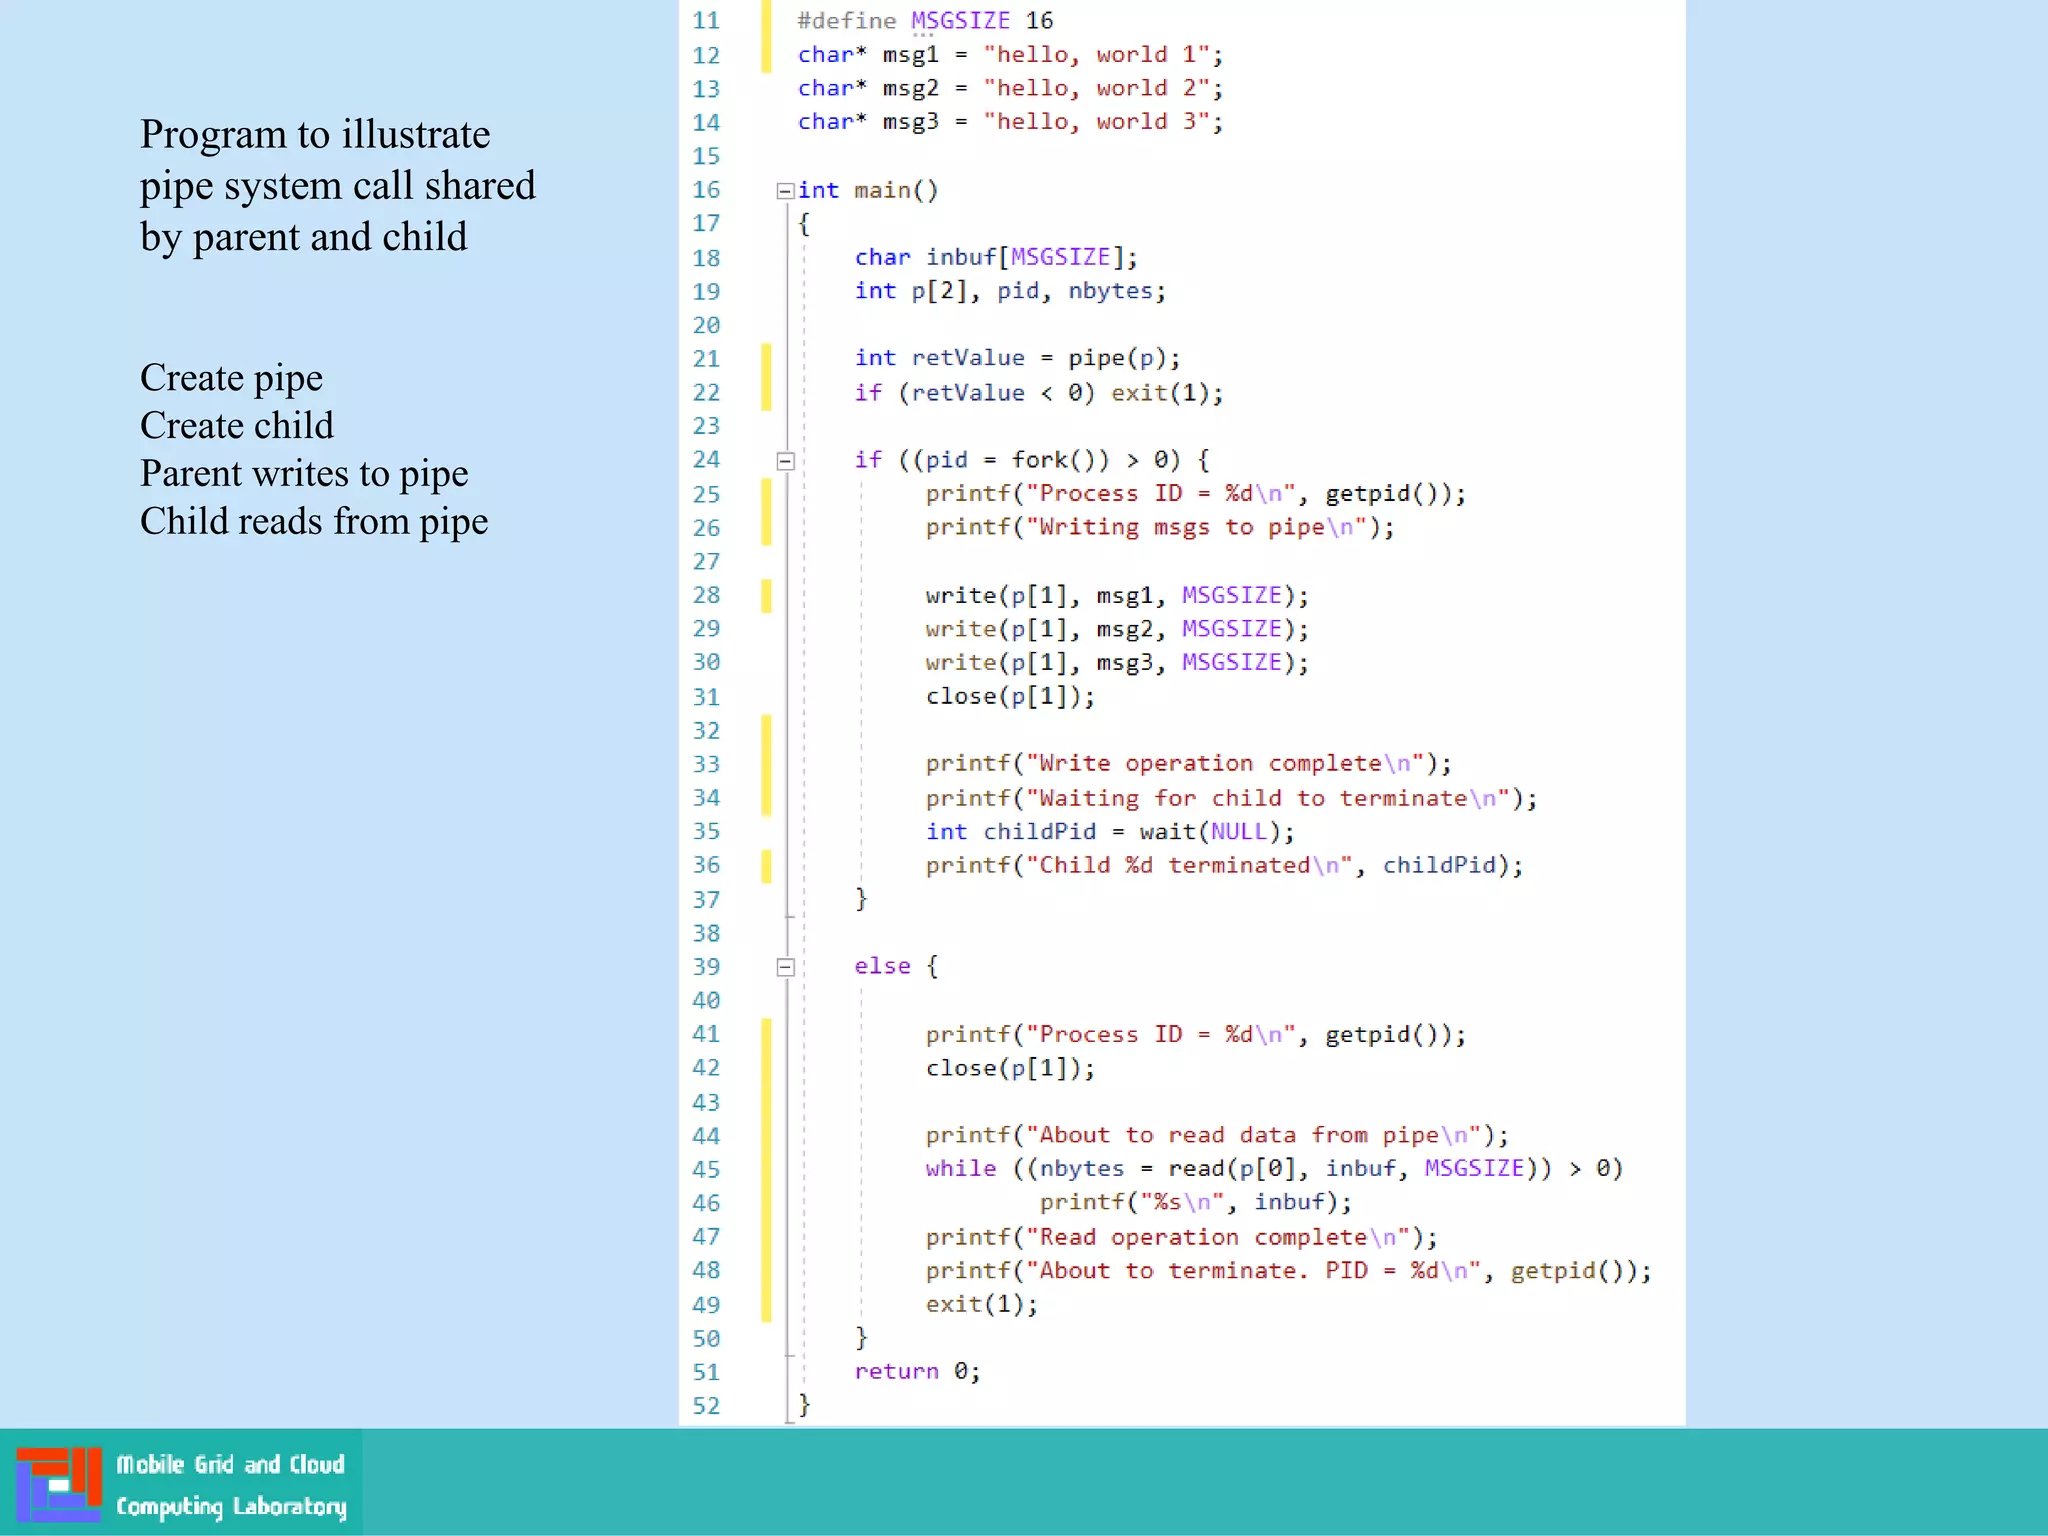Click the yellow change marker beside line 36

(766, 865)
